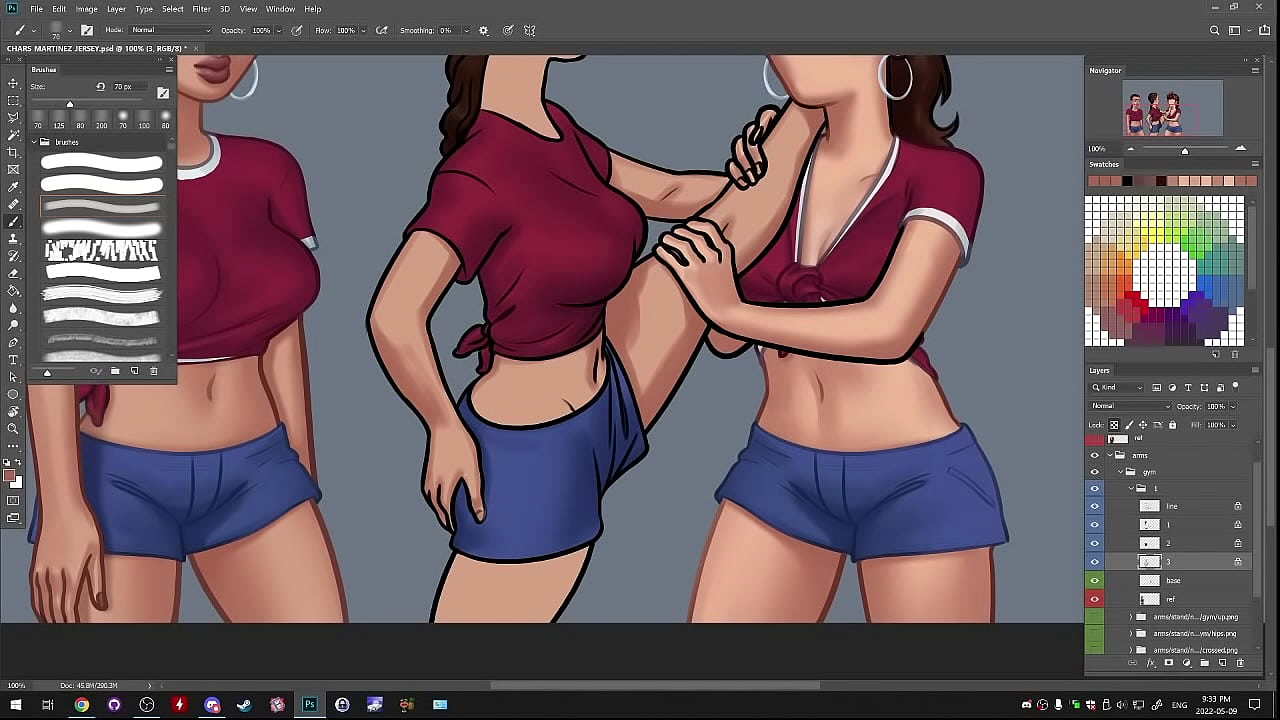Toggle pressure for opacity icon
This screenshot has height=720, width=1280.
pyautogui.click(x=296, y=30)
